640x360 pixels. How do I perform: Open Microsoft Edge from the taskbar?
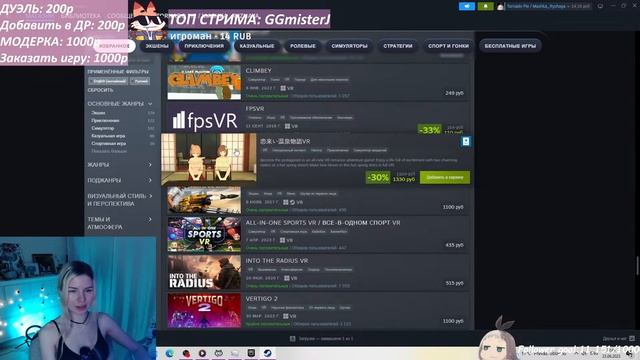[x=170, y=353]
